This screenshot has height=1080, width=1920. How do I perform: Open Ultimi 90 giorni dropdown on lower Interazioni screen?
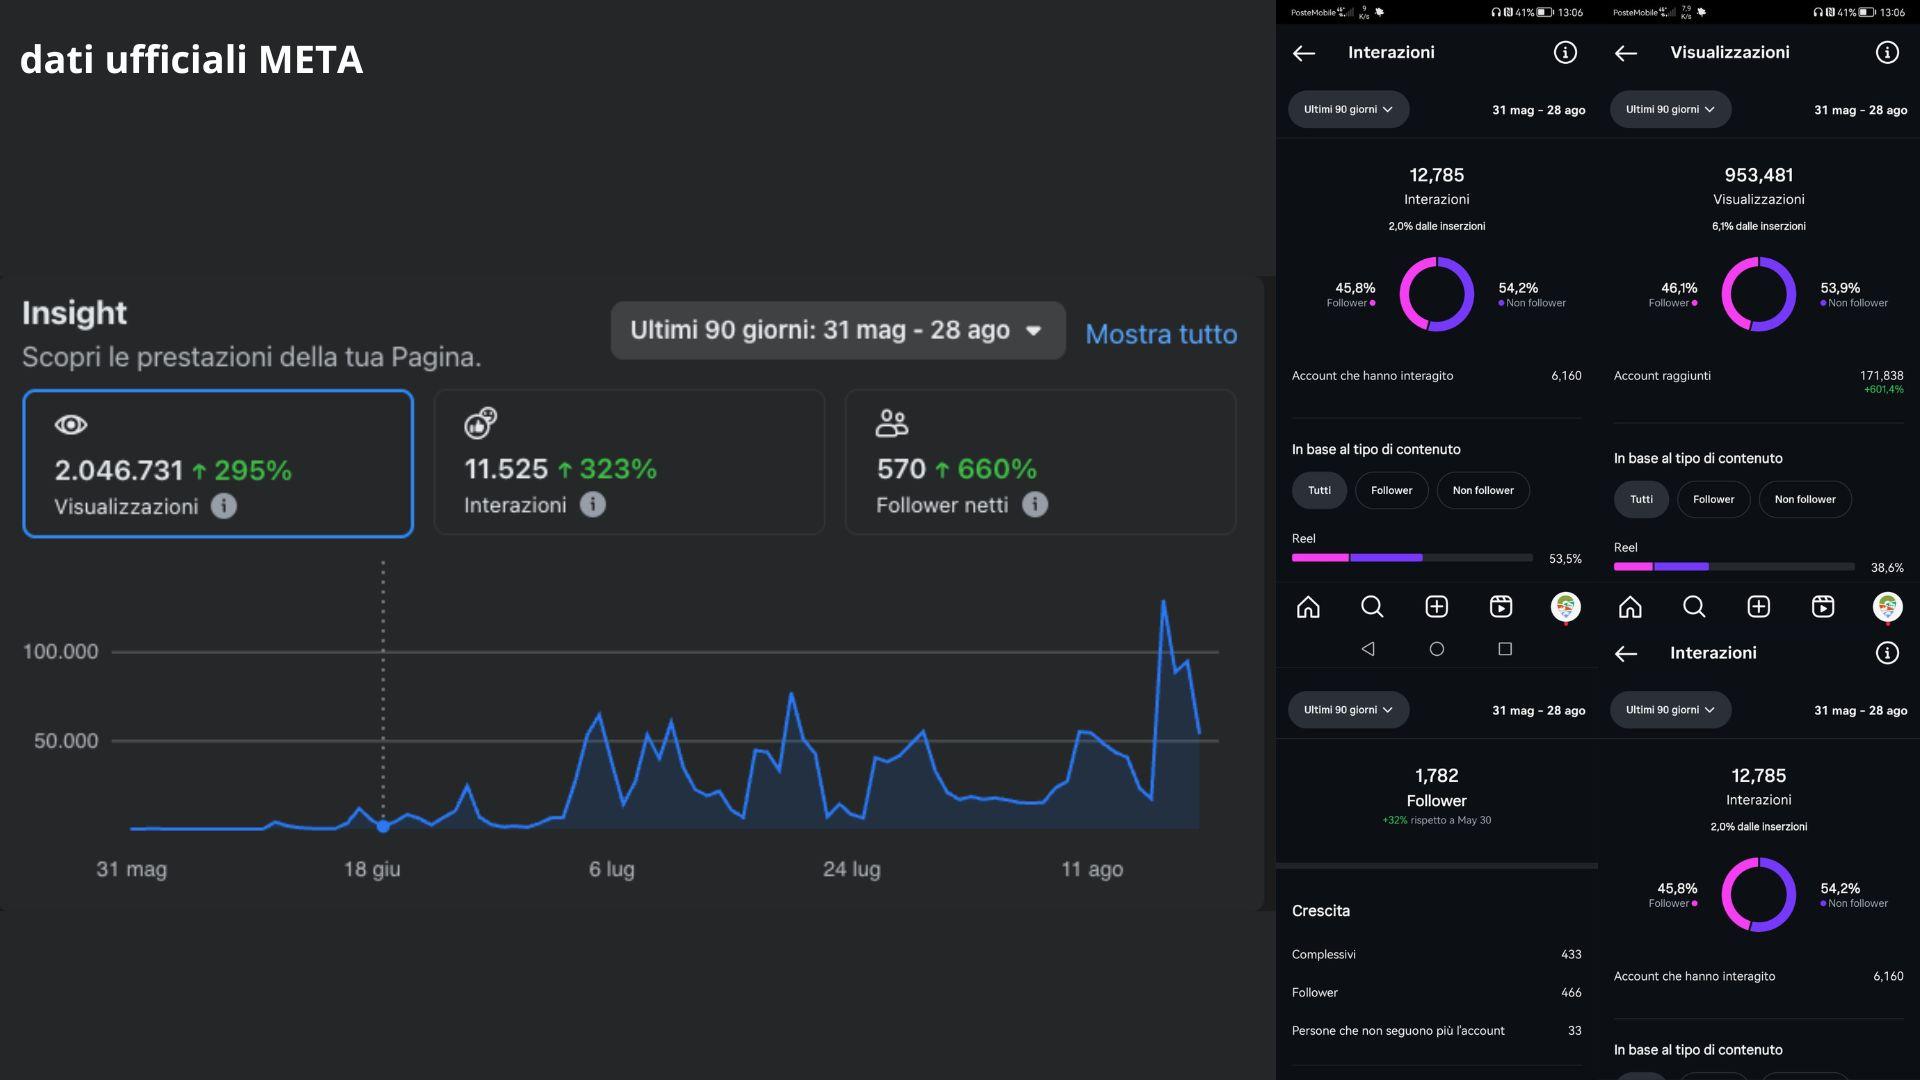tap(1670, 710)
